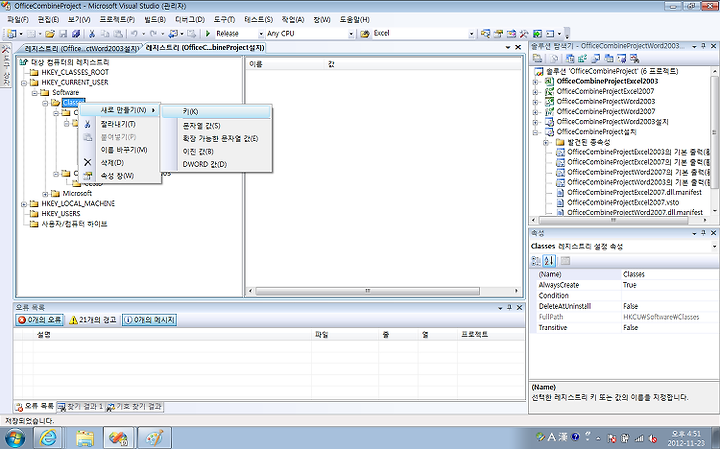Image resolution: width=720 pixels, height=449 pixels.
Task: Open the 빌드(B) menu
Action: coord(155,20)
